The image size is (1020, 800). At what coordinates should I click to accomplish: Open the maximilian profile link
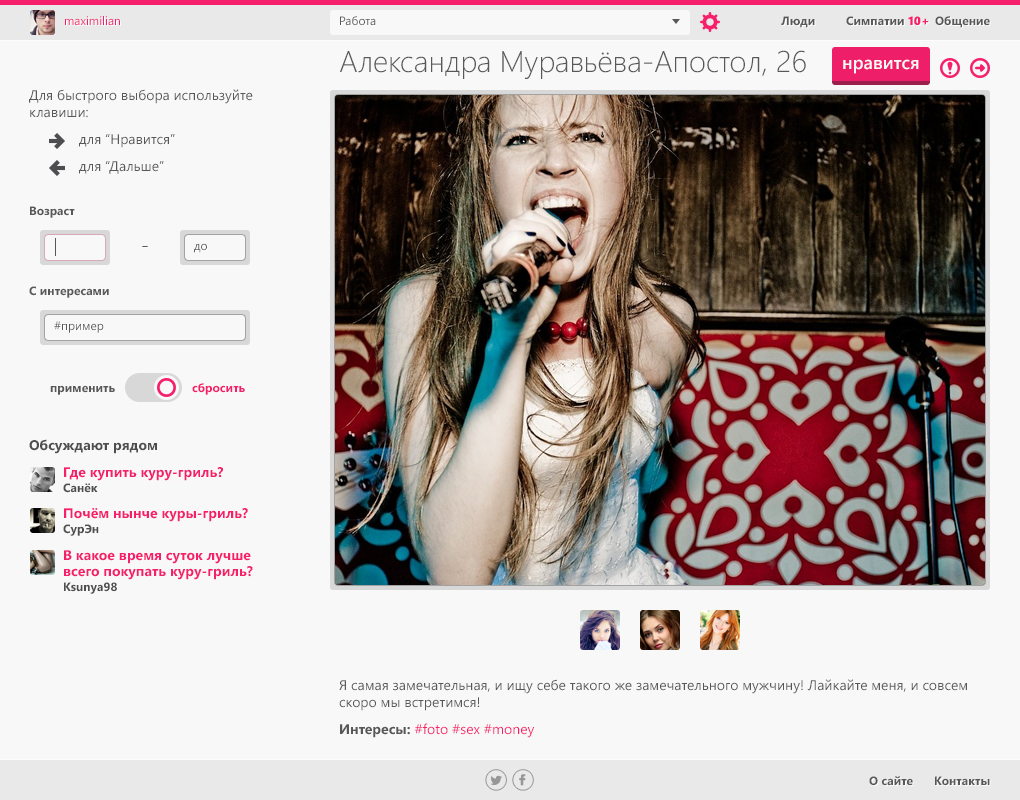click(x=92, y=21)
